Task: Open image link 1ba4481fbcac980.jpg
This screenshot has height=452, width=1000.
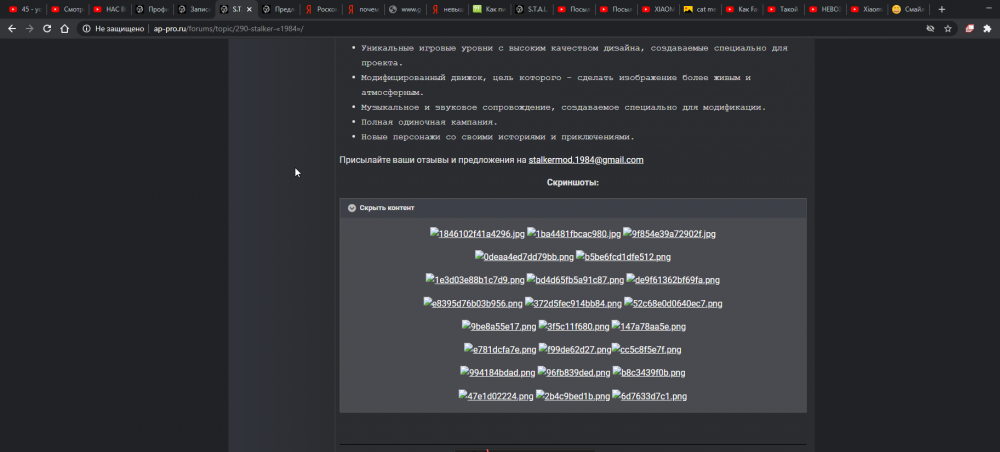Action: pyautogui.click(x=574, y=234)
